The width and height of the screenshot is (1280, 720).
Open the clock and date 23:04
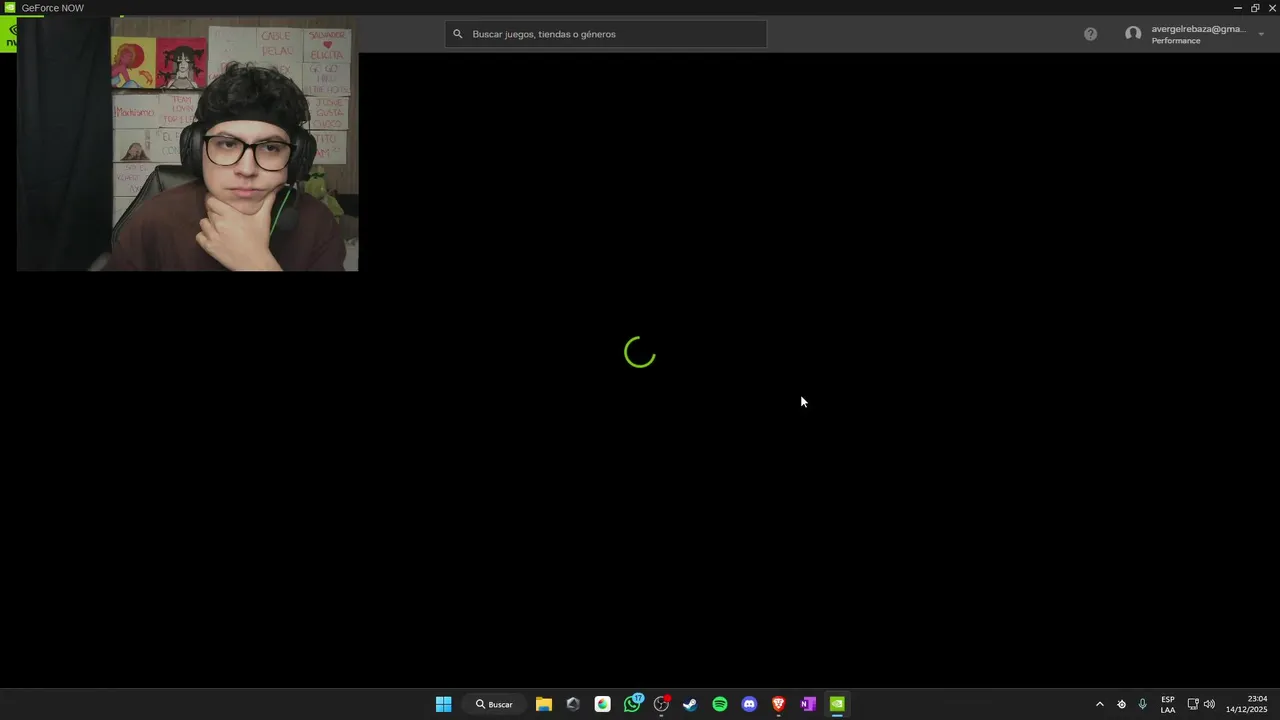click(x=1247, y=704)
